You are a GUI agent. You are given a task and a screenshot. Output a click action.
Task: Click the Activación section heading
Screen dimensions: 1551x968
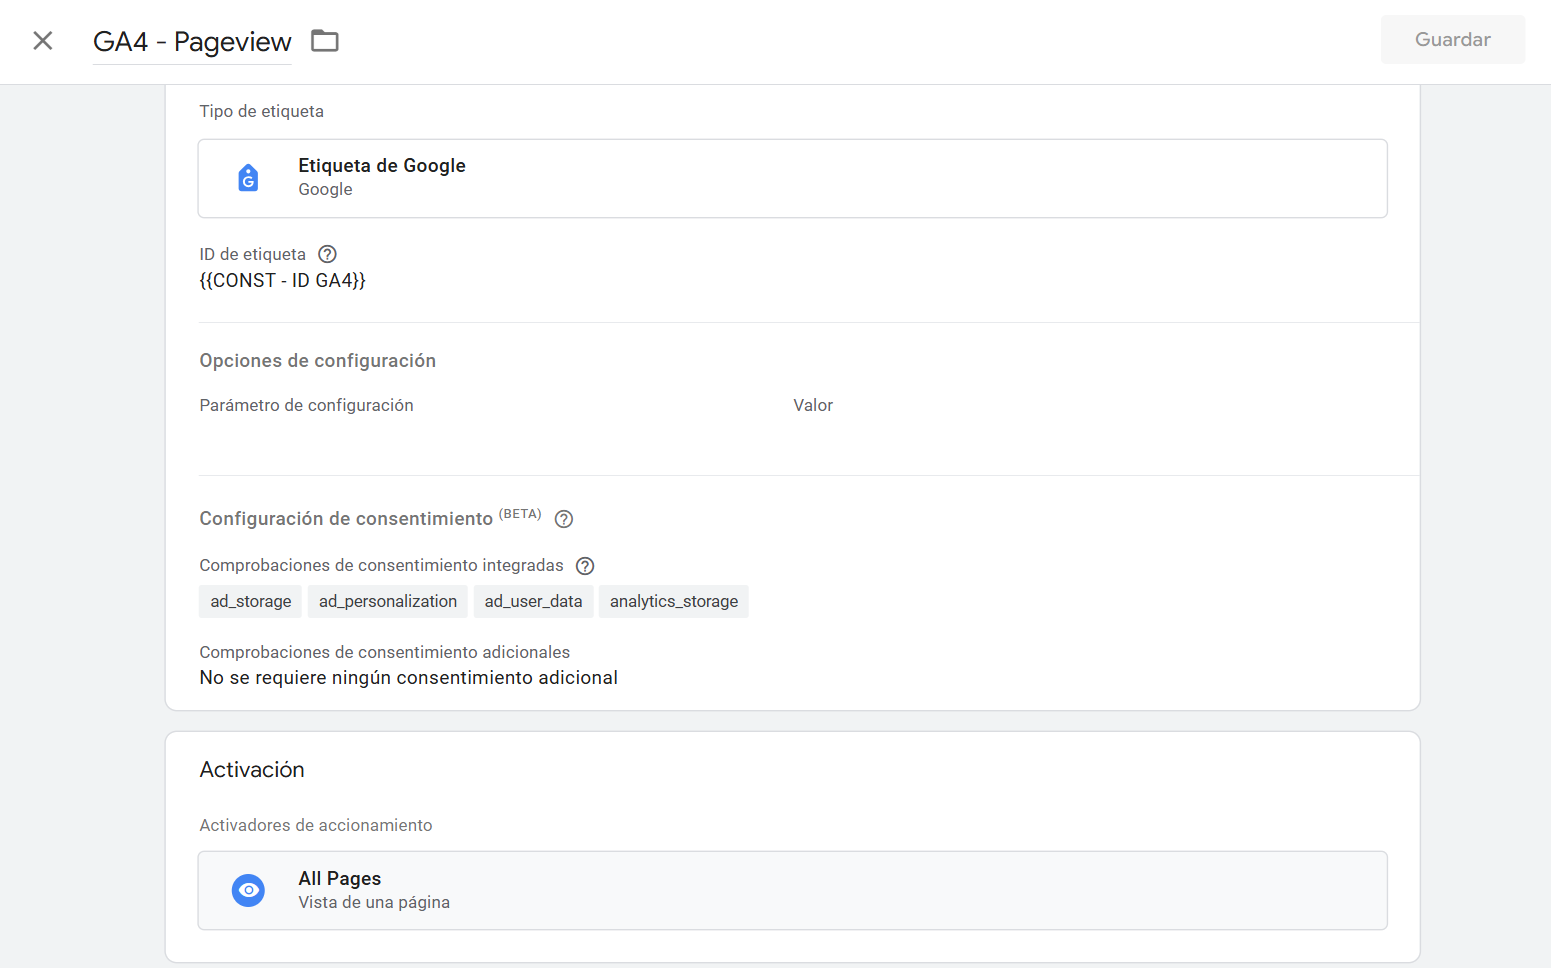[x=252, y=770]
